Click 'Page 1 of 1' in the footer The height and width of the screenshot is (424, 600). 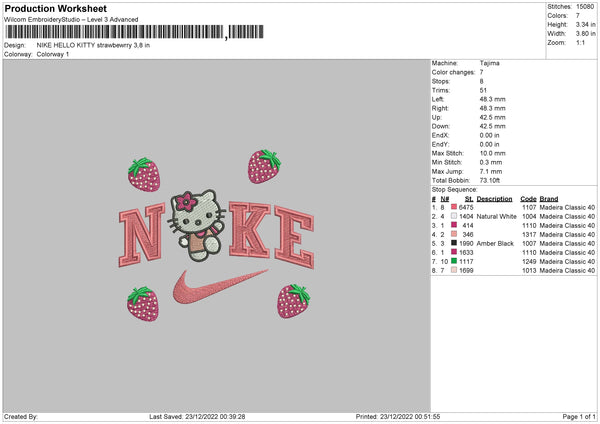[x=579, y=416]
